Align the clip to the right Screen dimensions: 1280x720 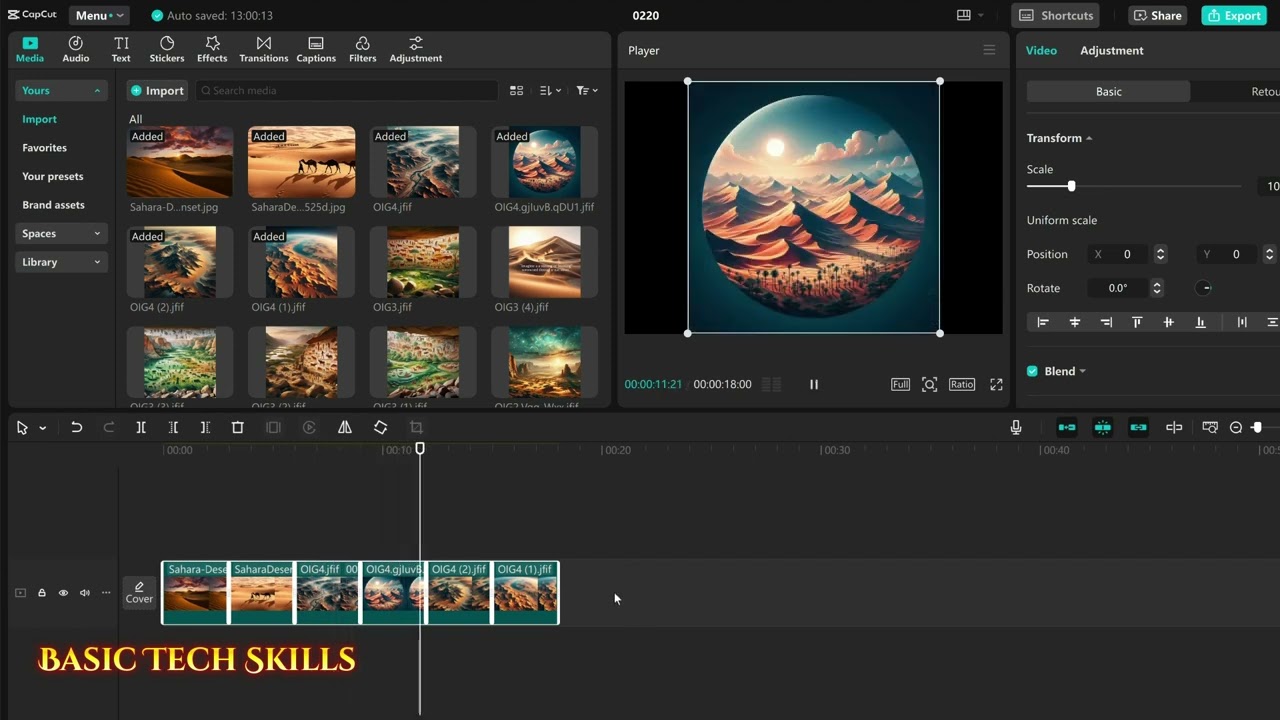click(1106, 322)
